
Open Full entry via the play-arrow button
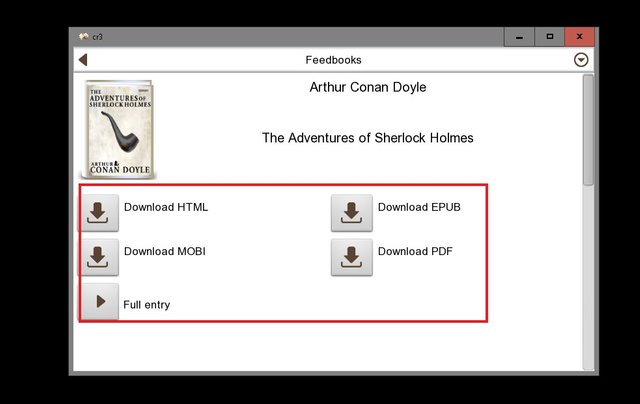(99, 302)
